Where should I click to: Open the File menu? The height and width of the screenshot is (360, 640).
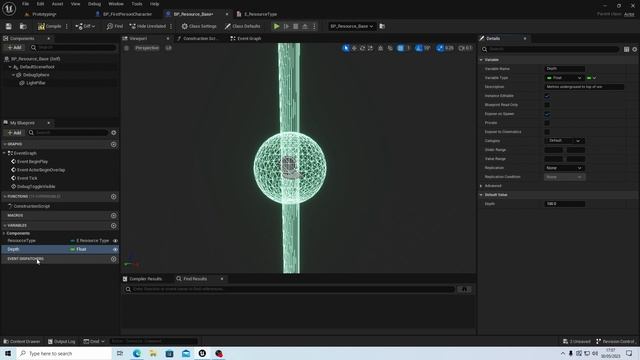tap(25, 4)
